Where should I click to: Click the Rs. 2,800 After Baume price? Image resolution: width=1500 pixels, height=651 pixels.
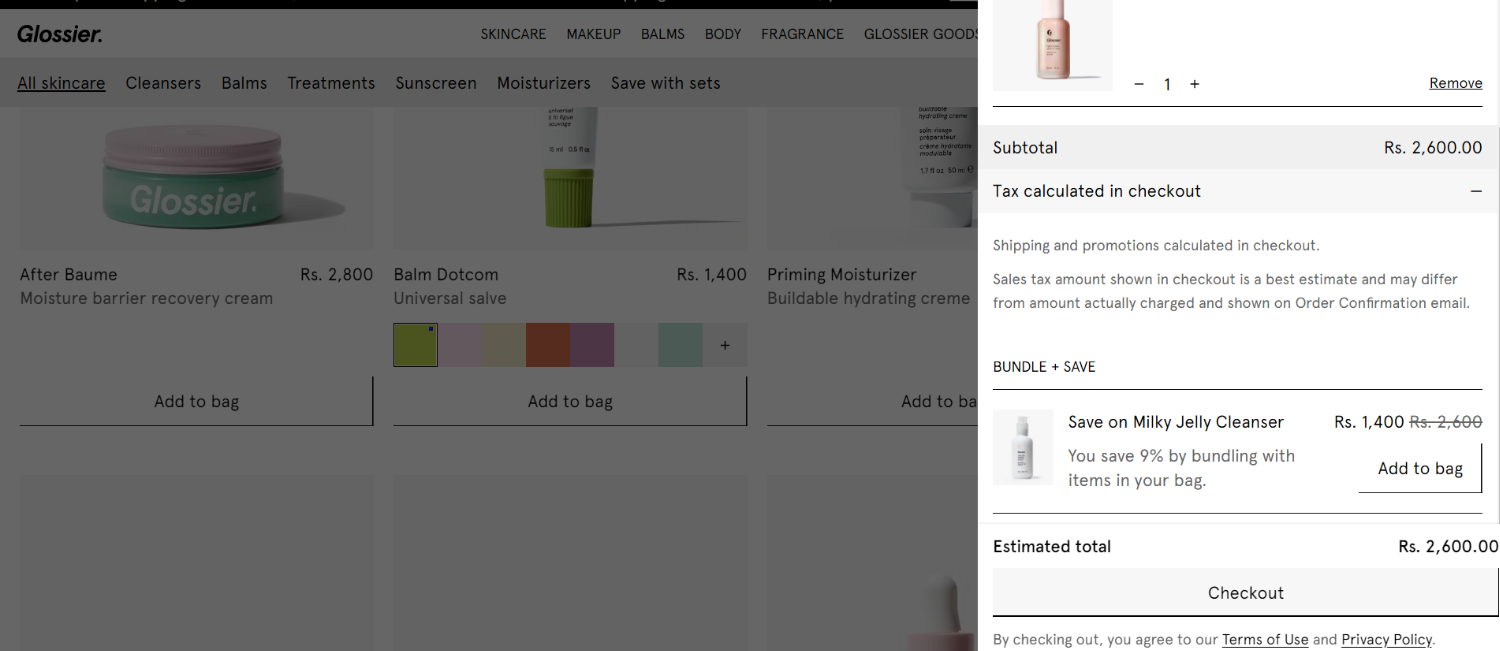point(337,274)
